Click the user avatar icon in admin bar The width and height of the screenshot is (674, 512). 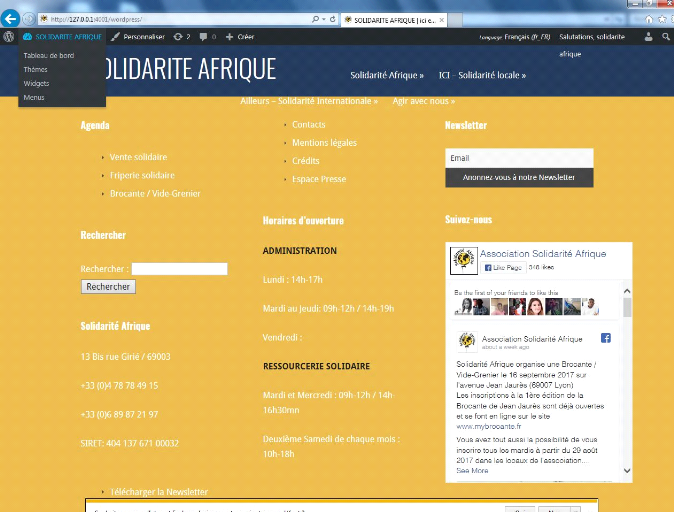click(x=648, y=37)
